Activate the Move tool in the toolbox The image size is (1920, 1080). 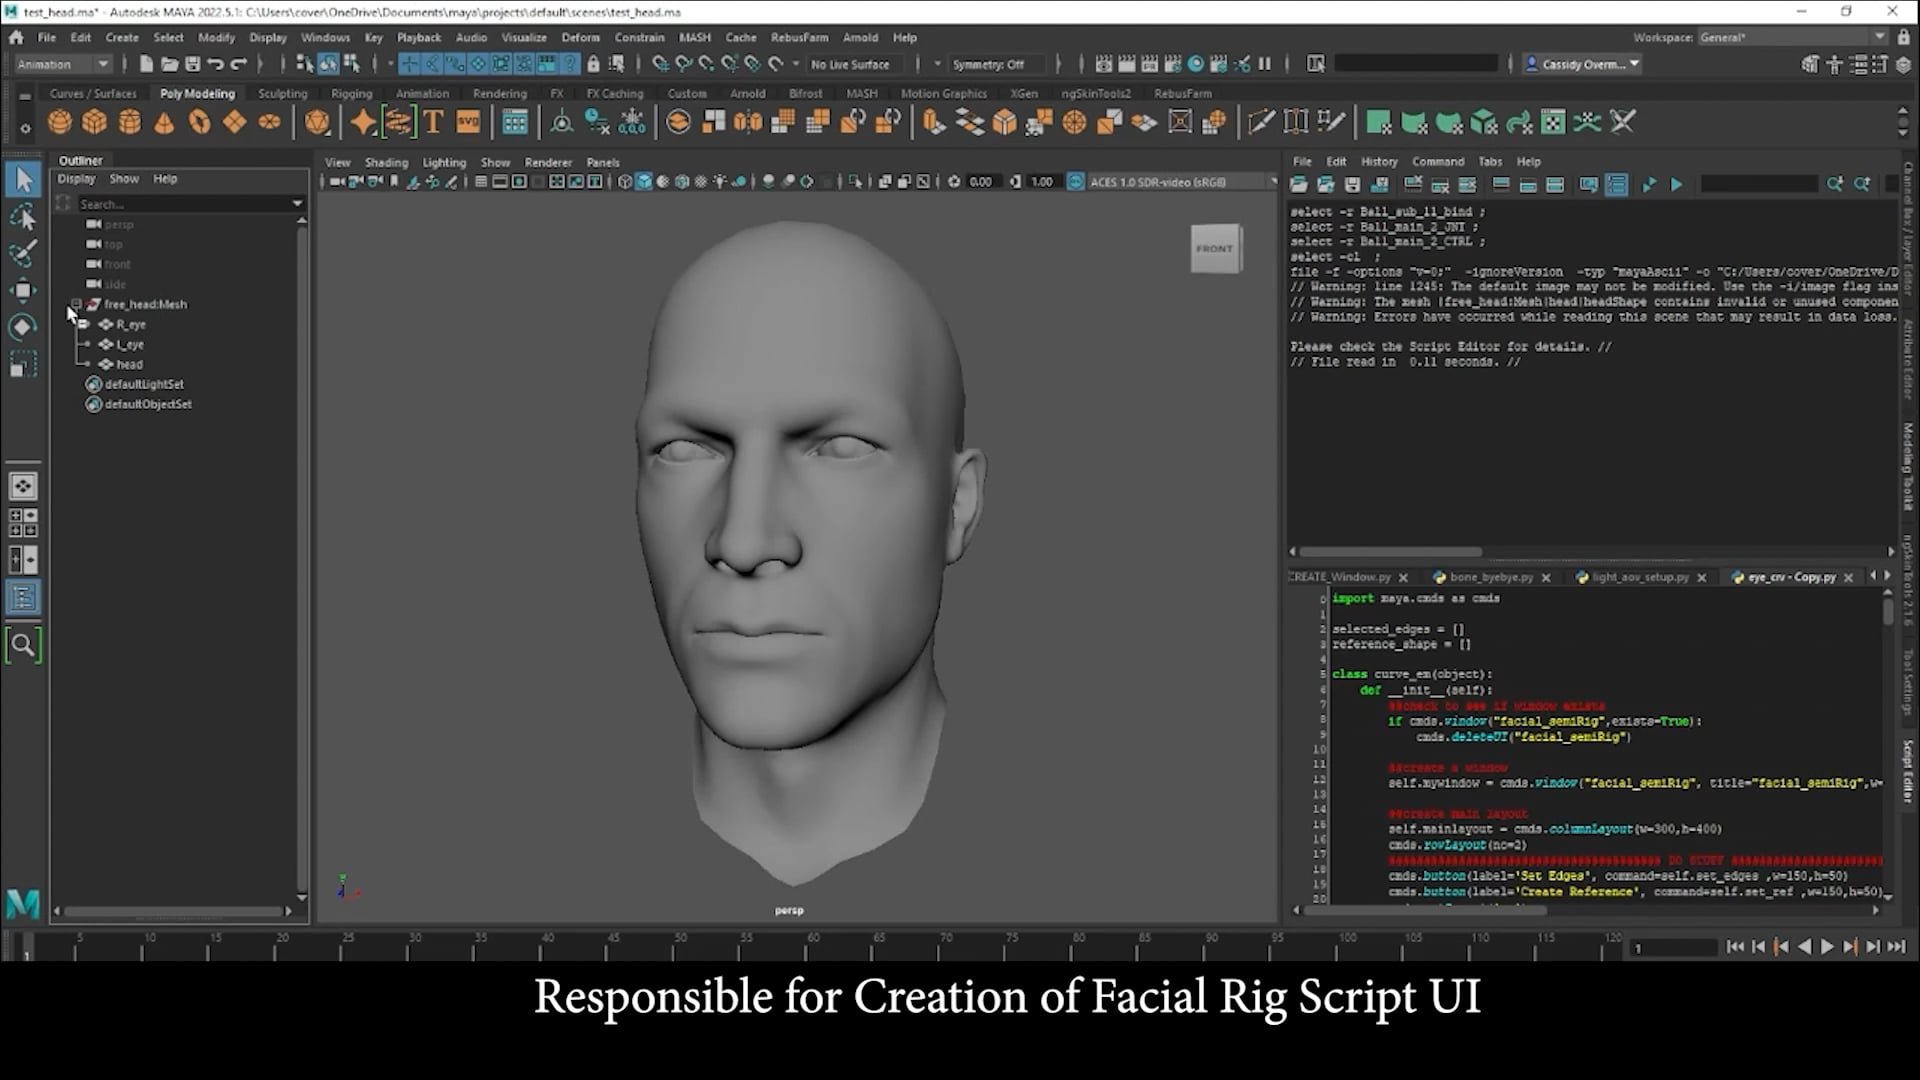(24, 290)
